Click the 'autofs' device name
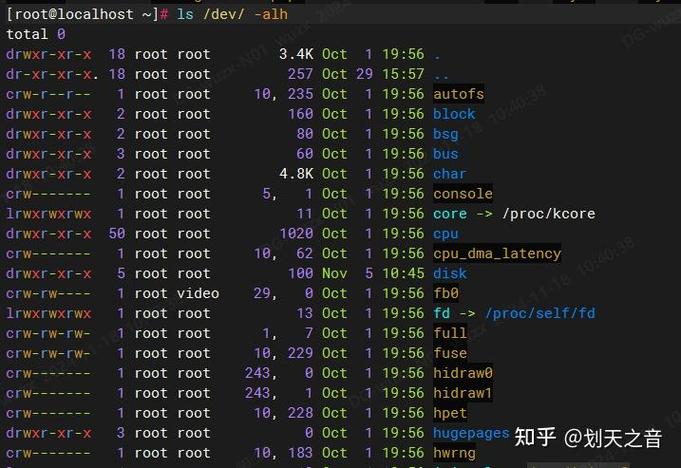This screenshot has height=468, width=681. tap(458, 94)
